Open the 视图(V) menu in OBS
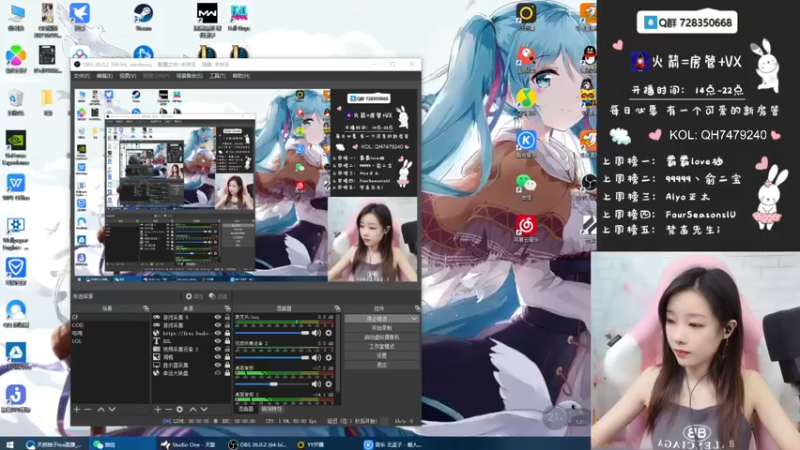Viewport: 800px width, 450px height. coord(128,76)
